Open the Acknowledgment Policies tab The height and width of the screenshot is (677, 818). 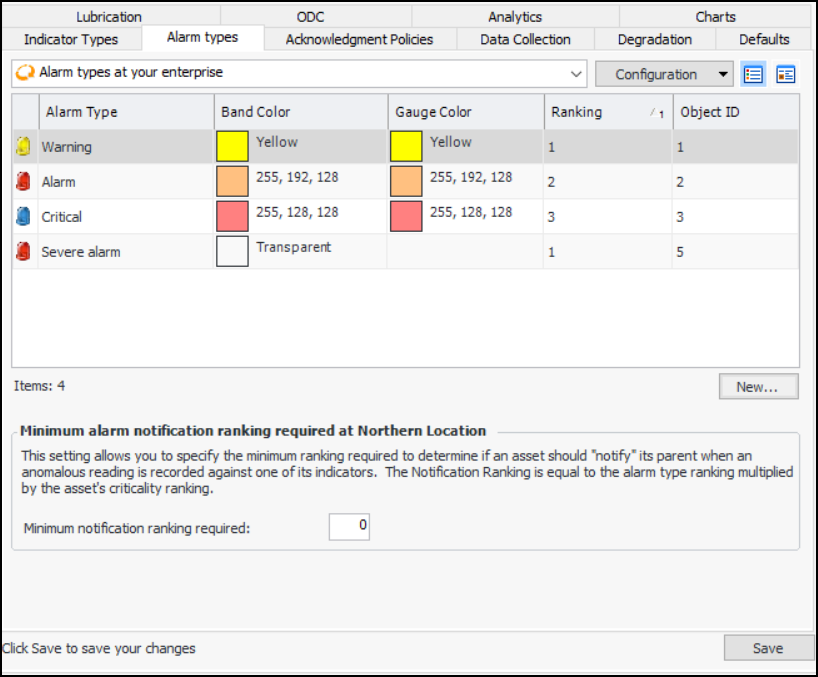[x=359, y=40]
